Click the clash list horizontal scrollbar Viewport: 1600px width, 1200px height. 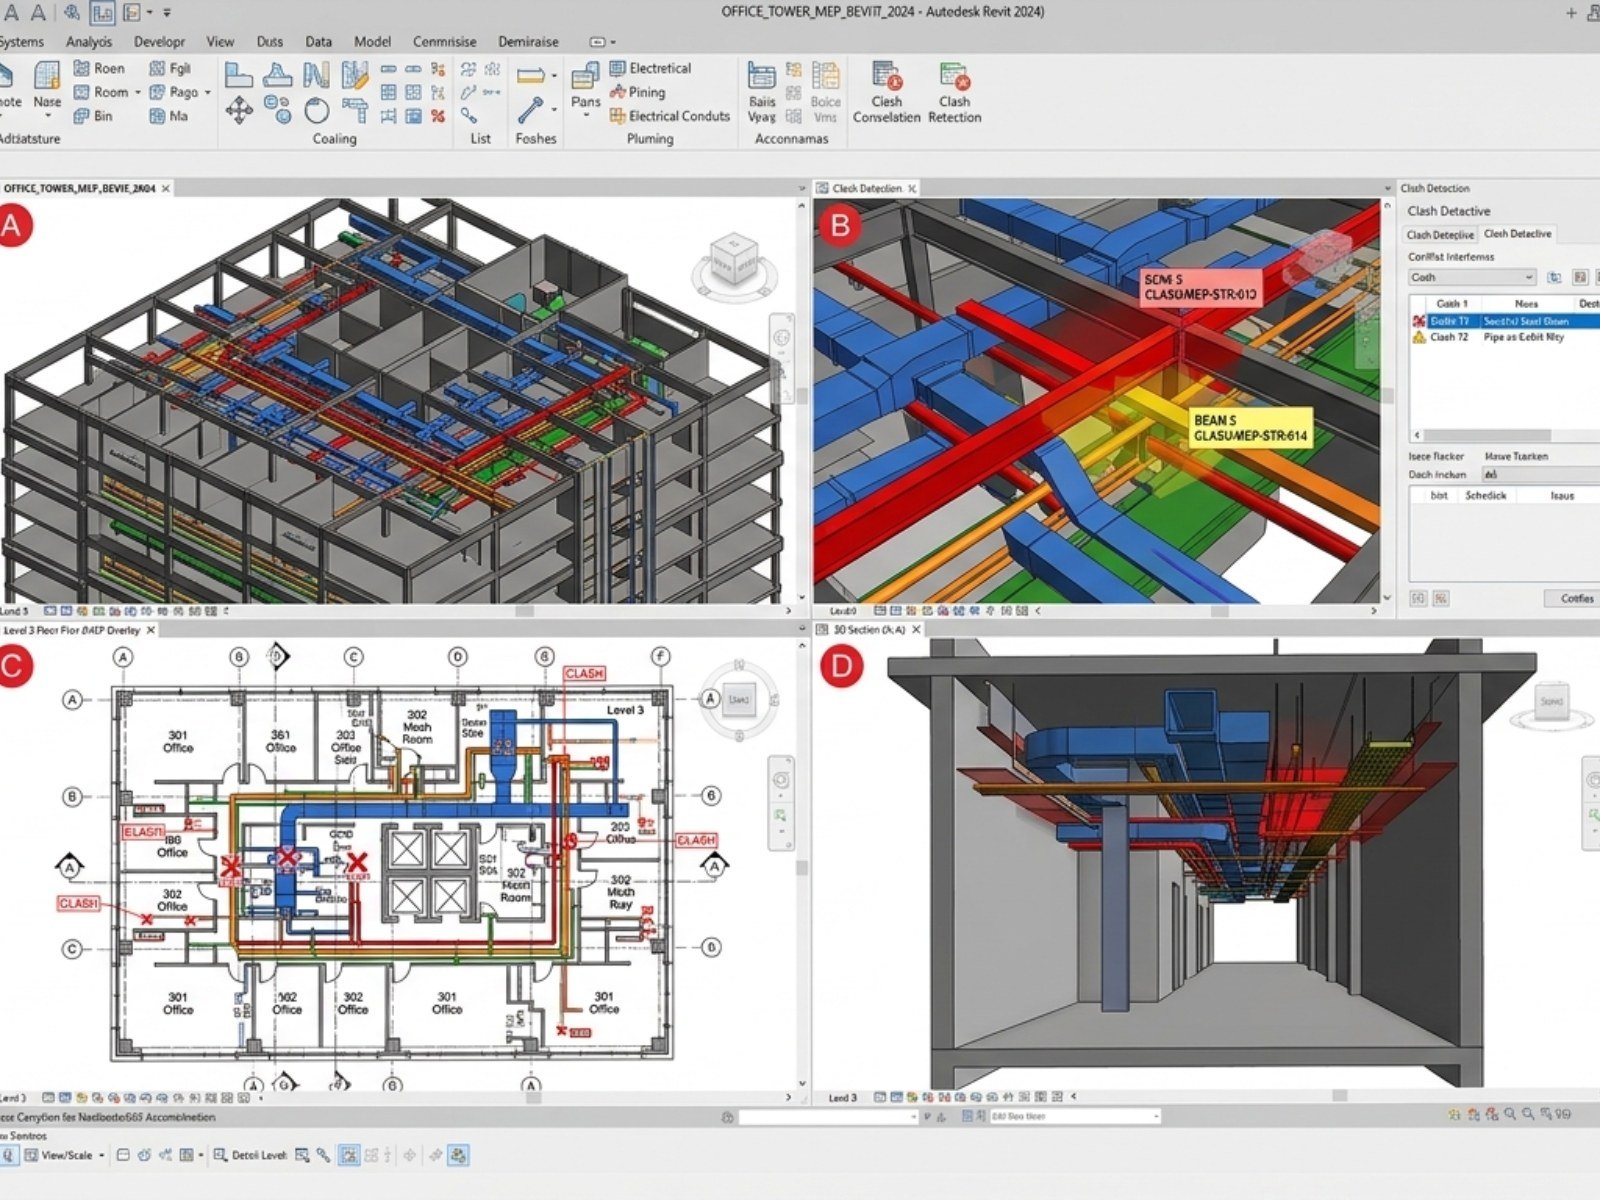pos(1486,435)
